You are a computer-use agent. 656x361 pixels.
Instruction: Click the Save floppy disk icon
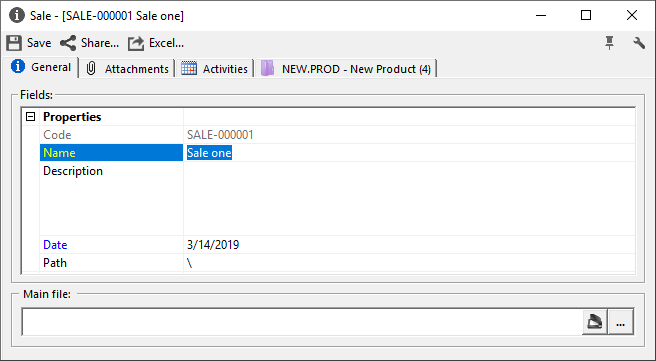pyautogui.click(x=14, y=43)
